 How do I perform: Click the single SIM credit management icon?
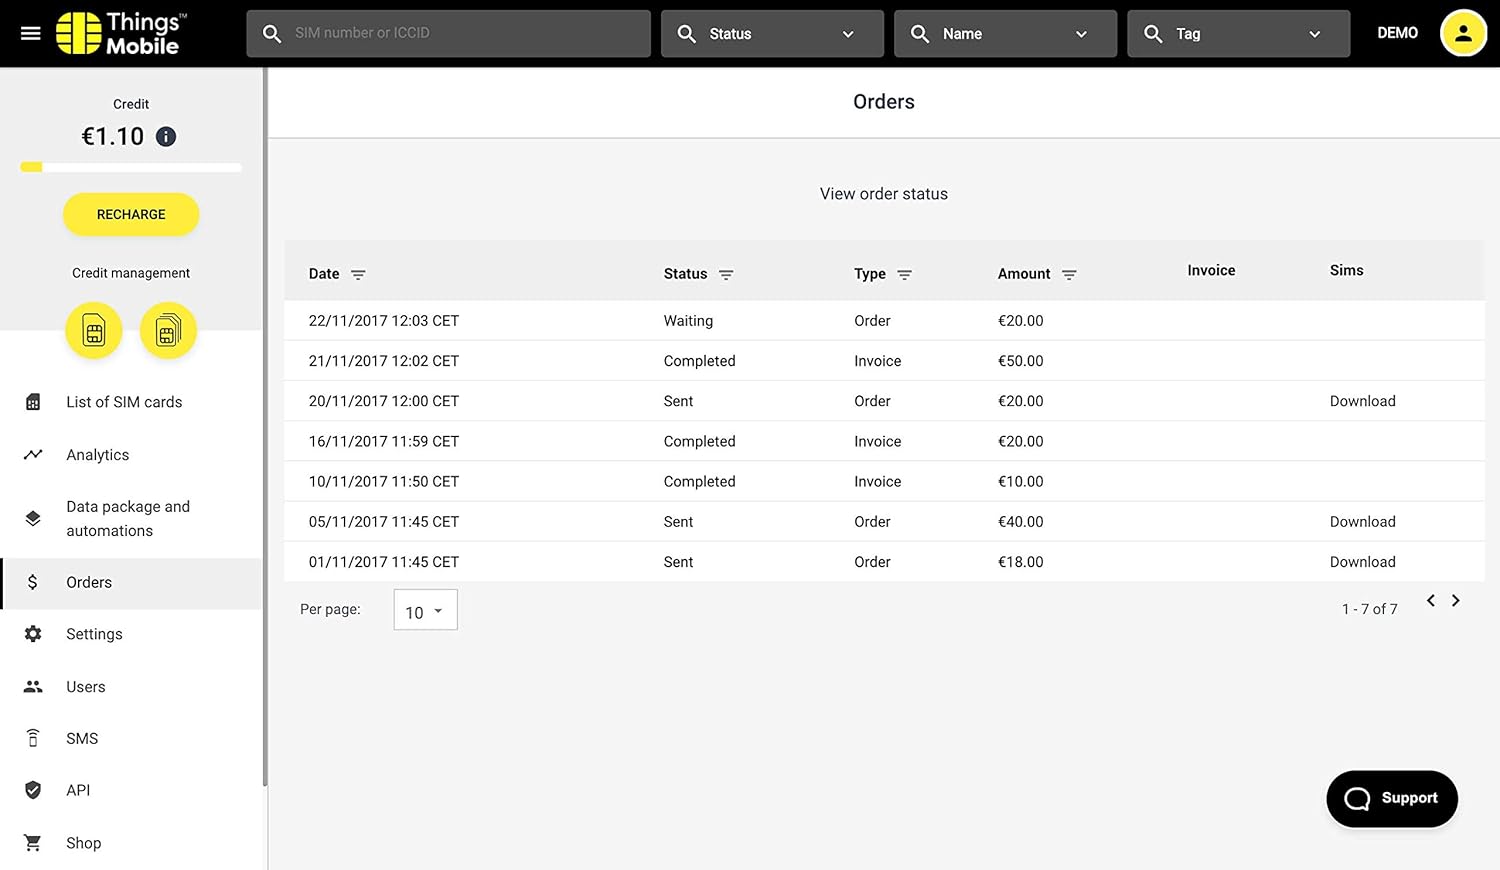pyautogui.click(x=94, y=331)
